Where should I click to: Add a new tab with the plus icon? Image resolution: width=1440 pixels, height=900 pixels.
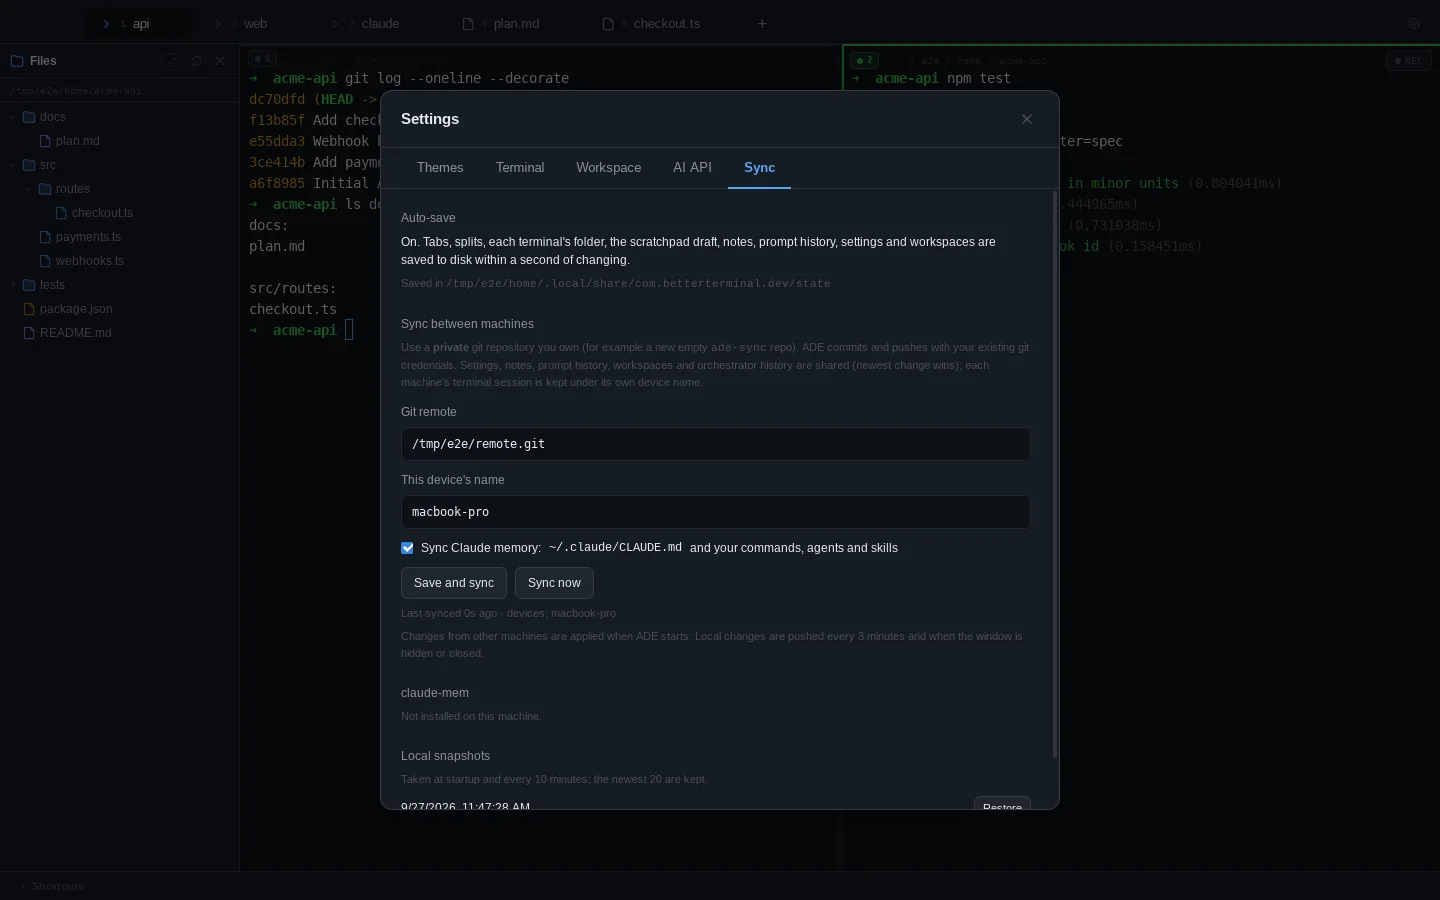click(762, 23)
